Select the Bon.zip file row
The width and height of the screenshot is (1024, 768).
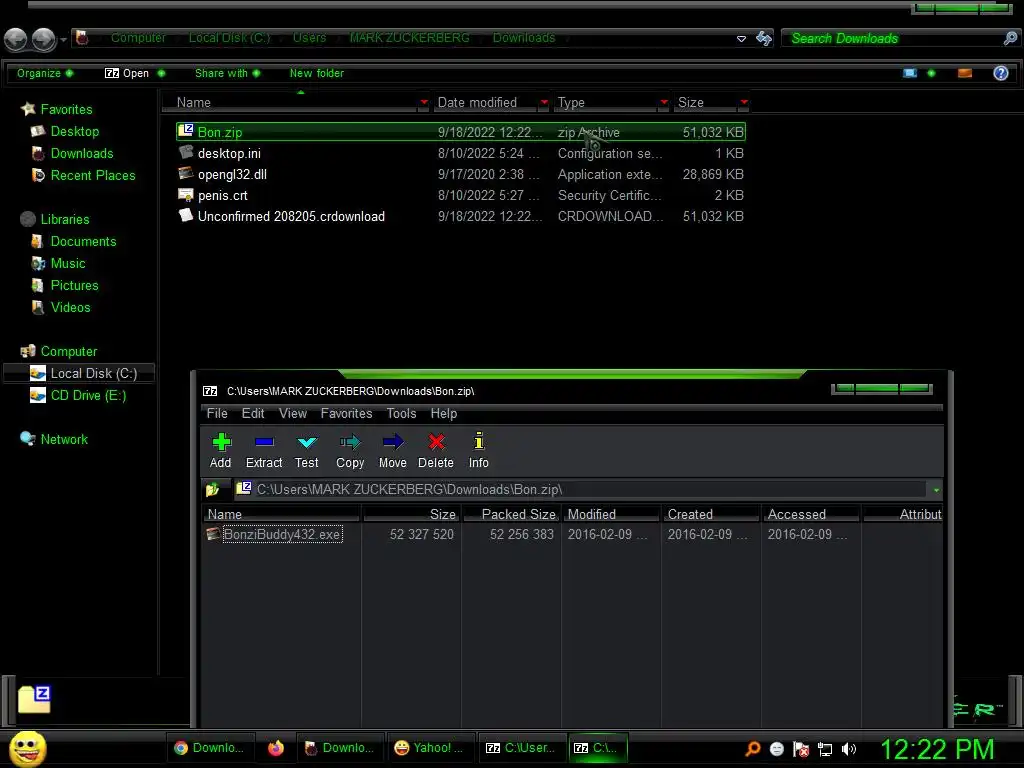click(x=461, y=132)
